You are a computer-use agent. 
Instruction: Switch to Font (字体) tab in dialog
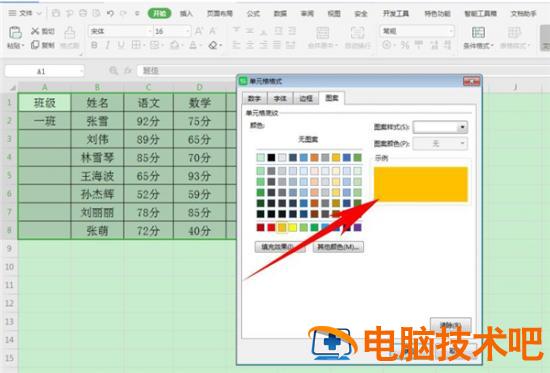tap(280, 99)
